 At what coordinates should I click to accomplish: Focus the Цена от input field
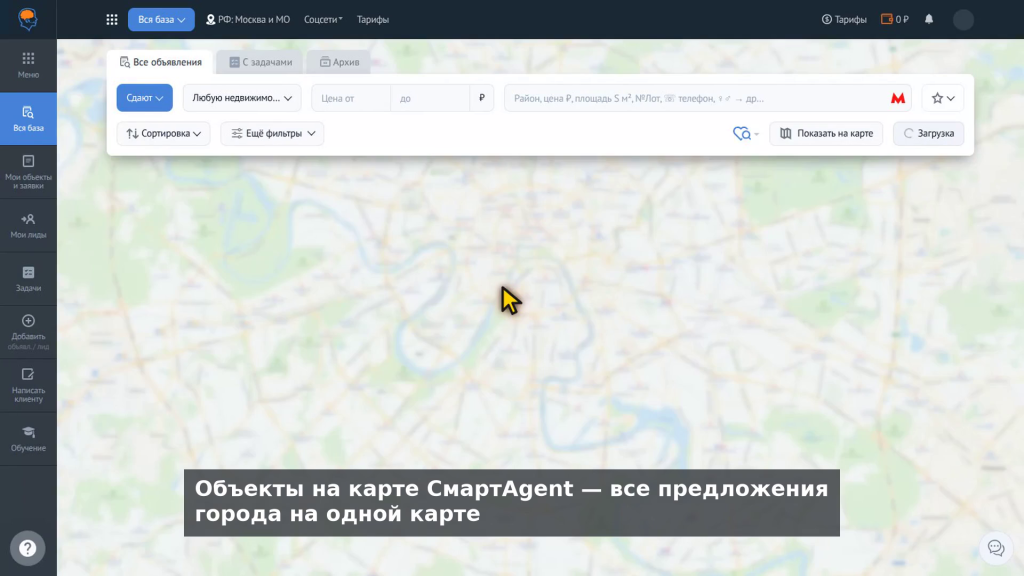[x=351, y=98]
